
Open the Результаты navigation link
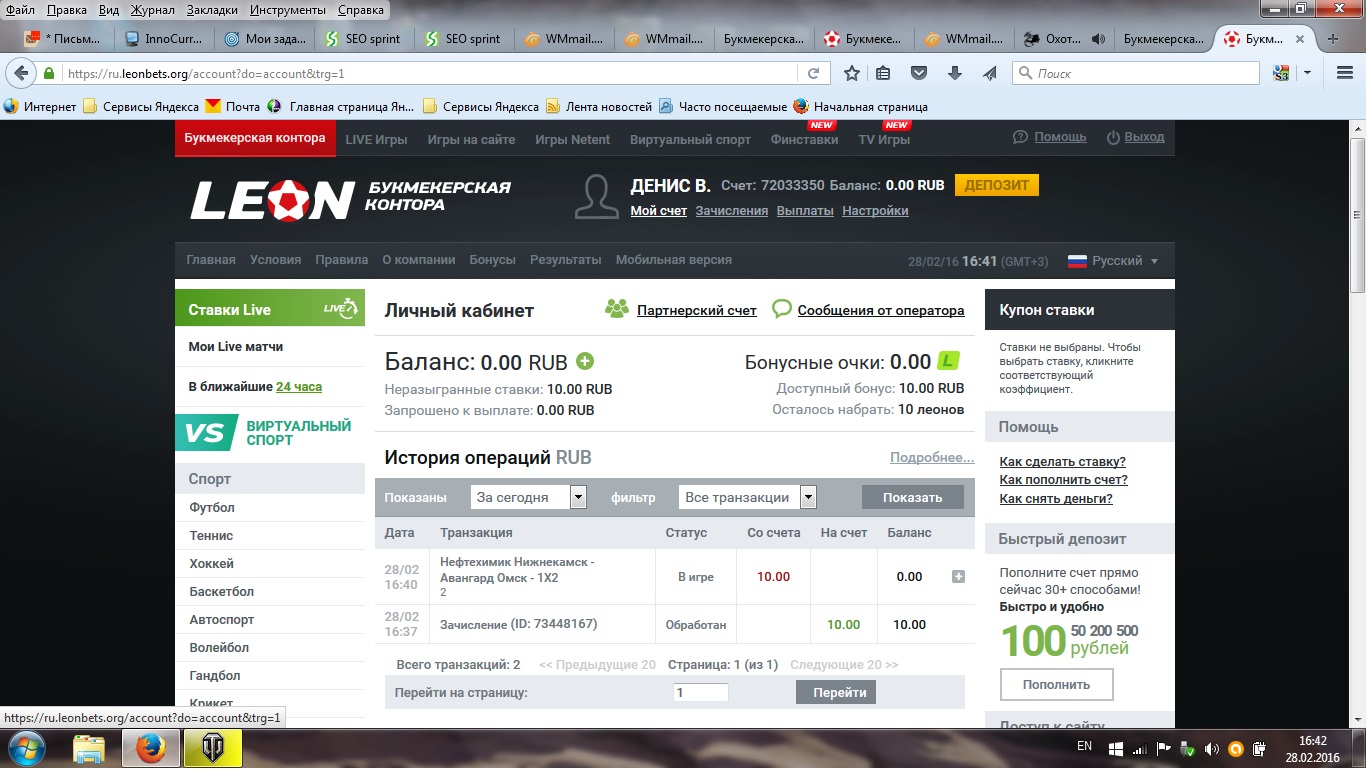click(566, 260)
